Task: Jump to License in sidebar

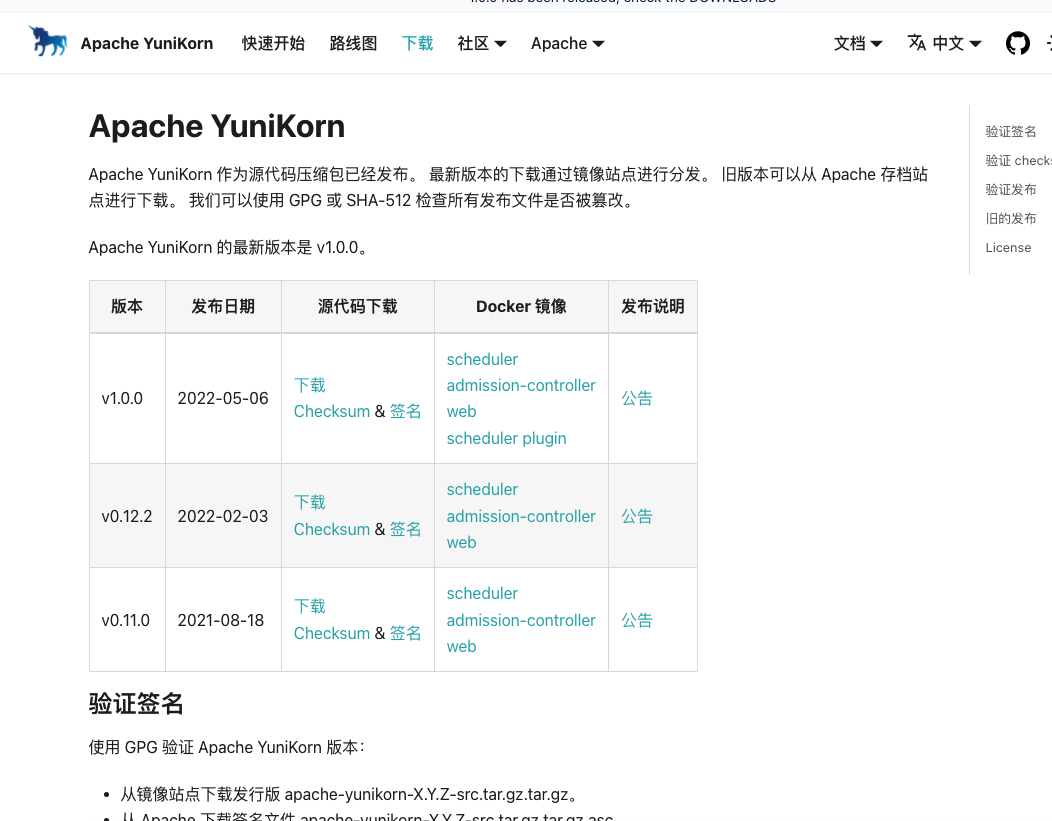Action: point(1008,248)
